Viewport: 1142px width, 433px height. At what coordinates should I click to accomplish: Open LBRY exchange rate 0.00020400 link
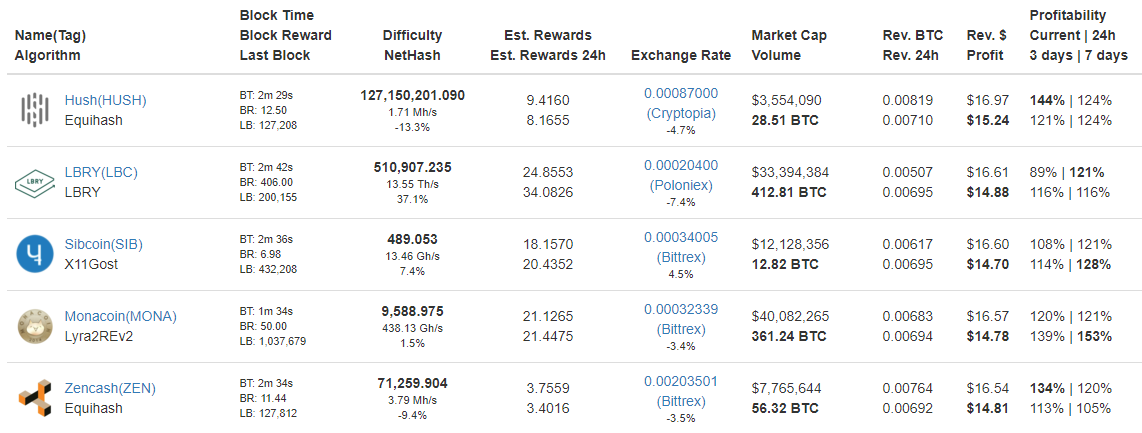pyautogui.click(x=681, y=165)
